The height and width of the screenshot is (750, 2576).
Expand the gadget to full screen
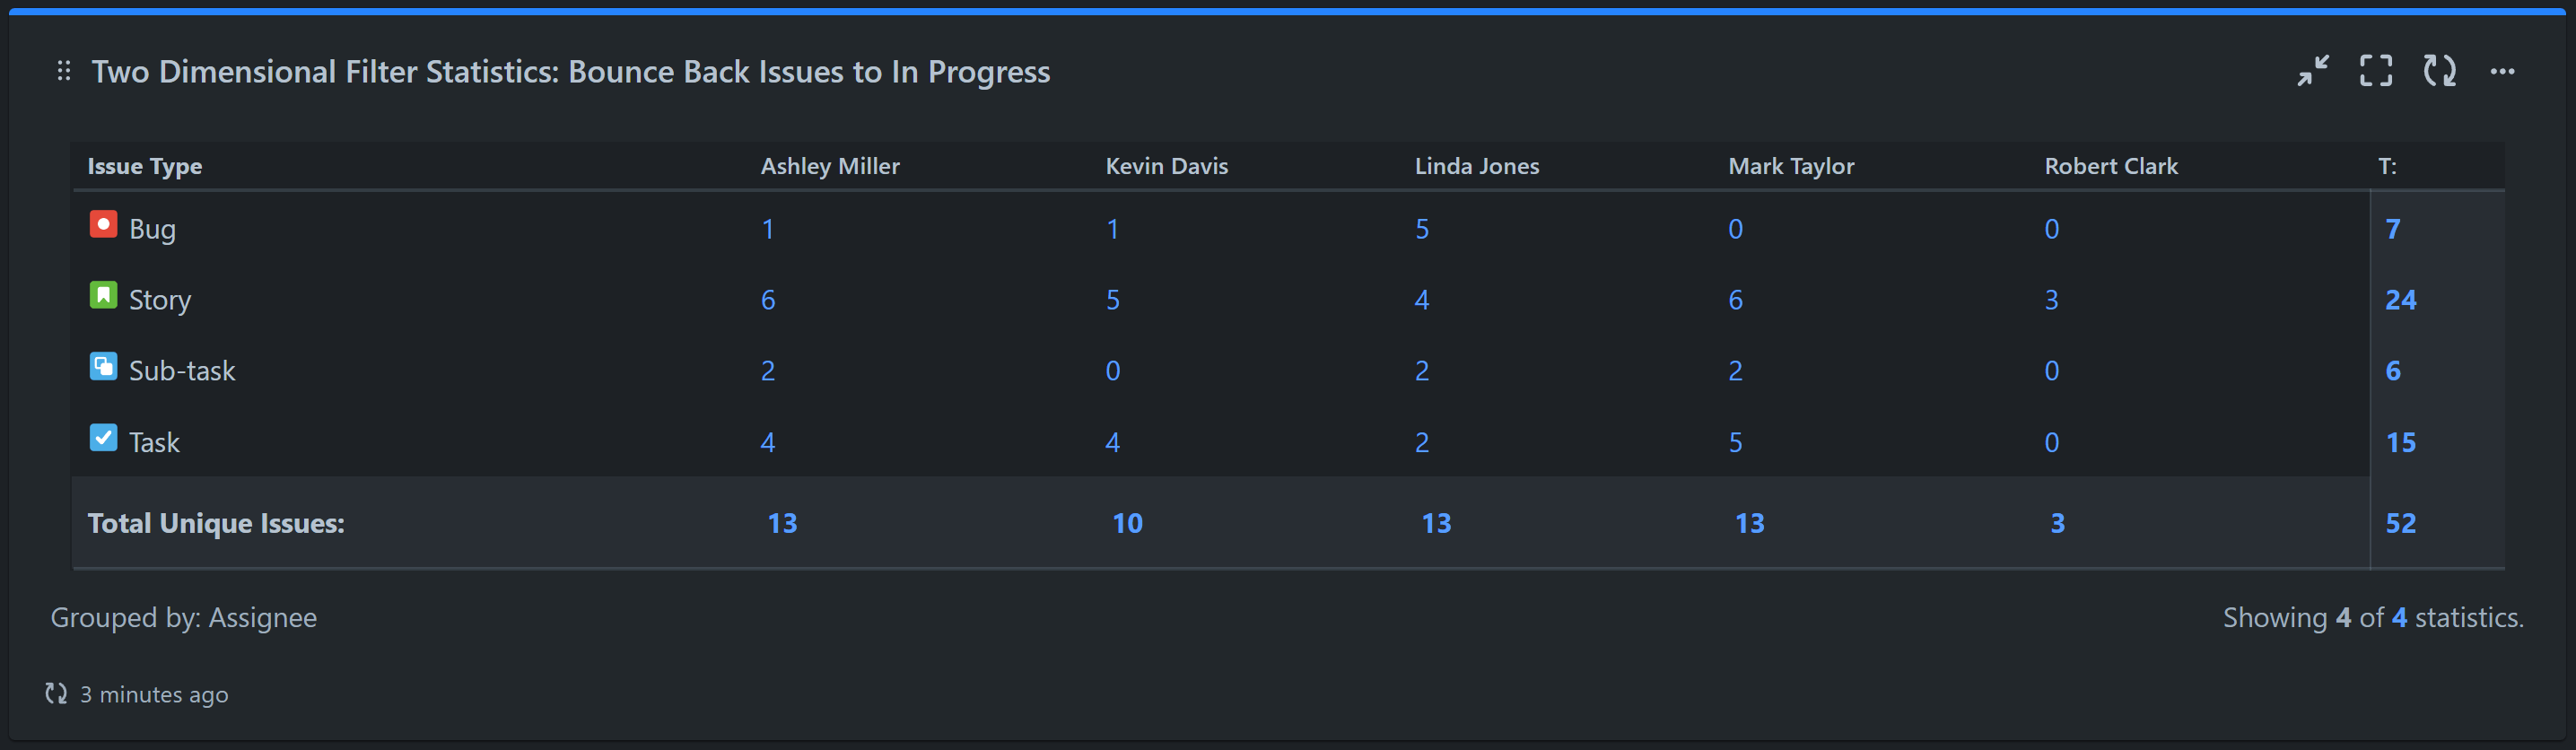[x=2375, y=71]
